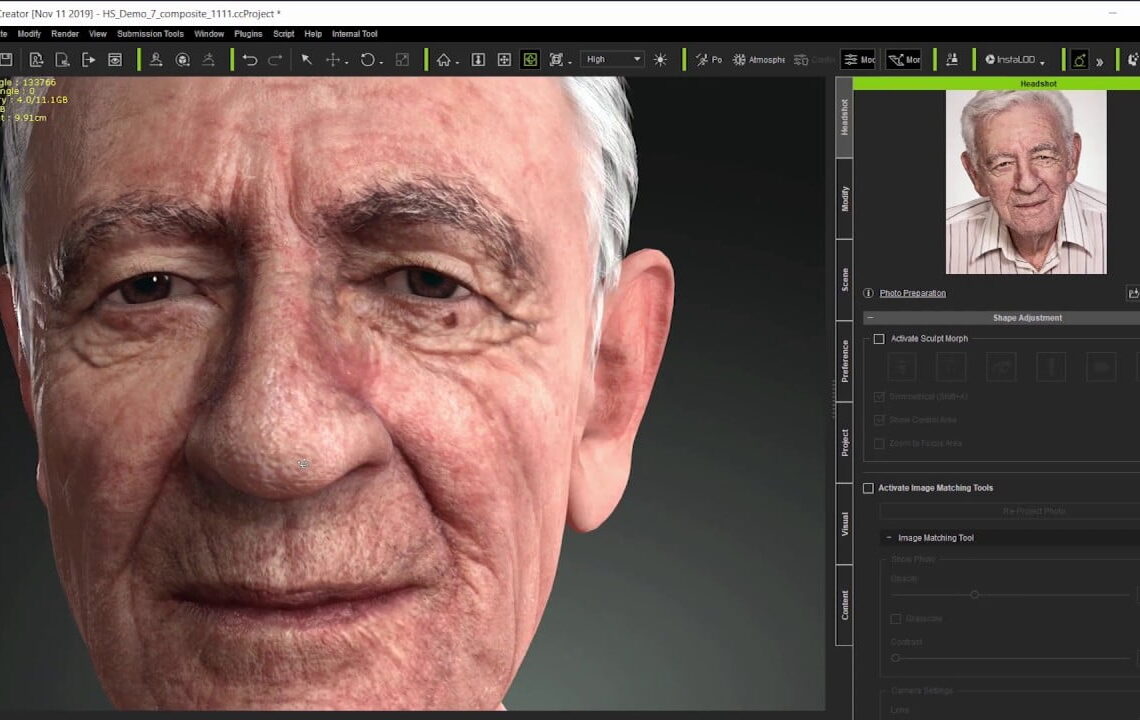Screen dimensions: 1140x720
Task: Select the Pose tool icon
Action: tap(700, 59)
